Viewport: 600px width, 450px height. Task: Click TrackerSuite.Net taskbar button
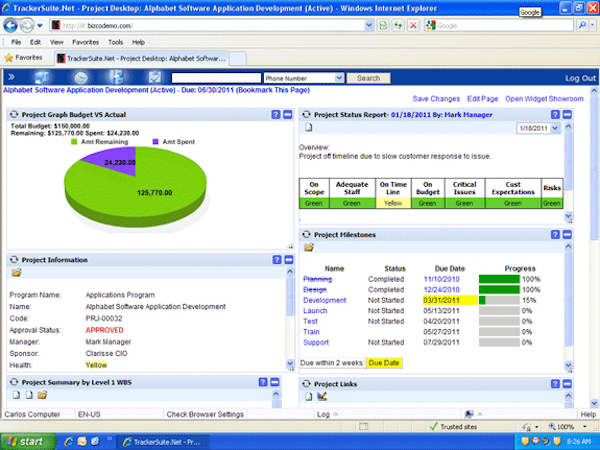point(163,442)
